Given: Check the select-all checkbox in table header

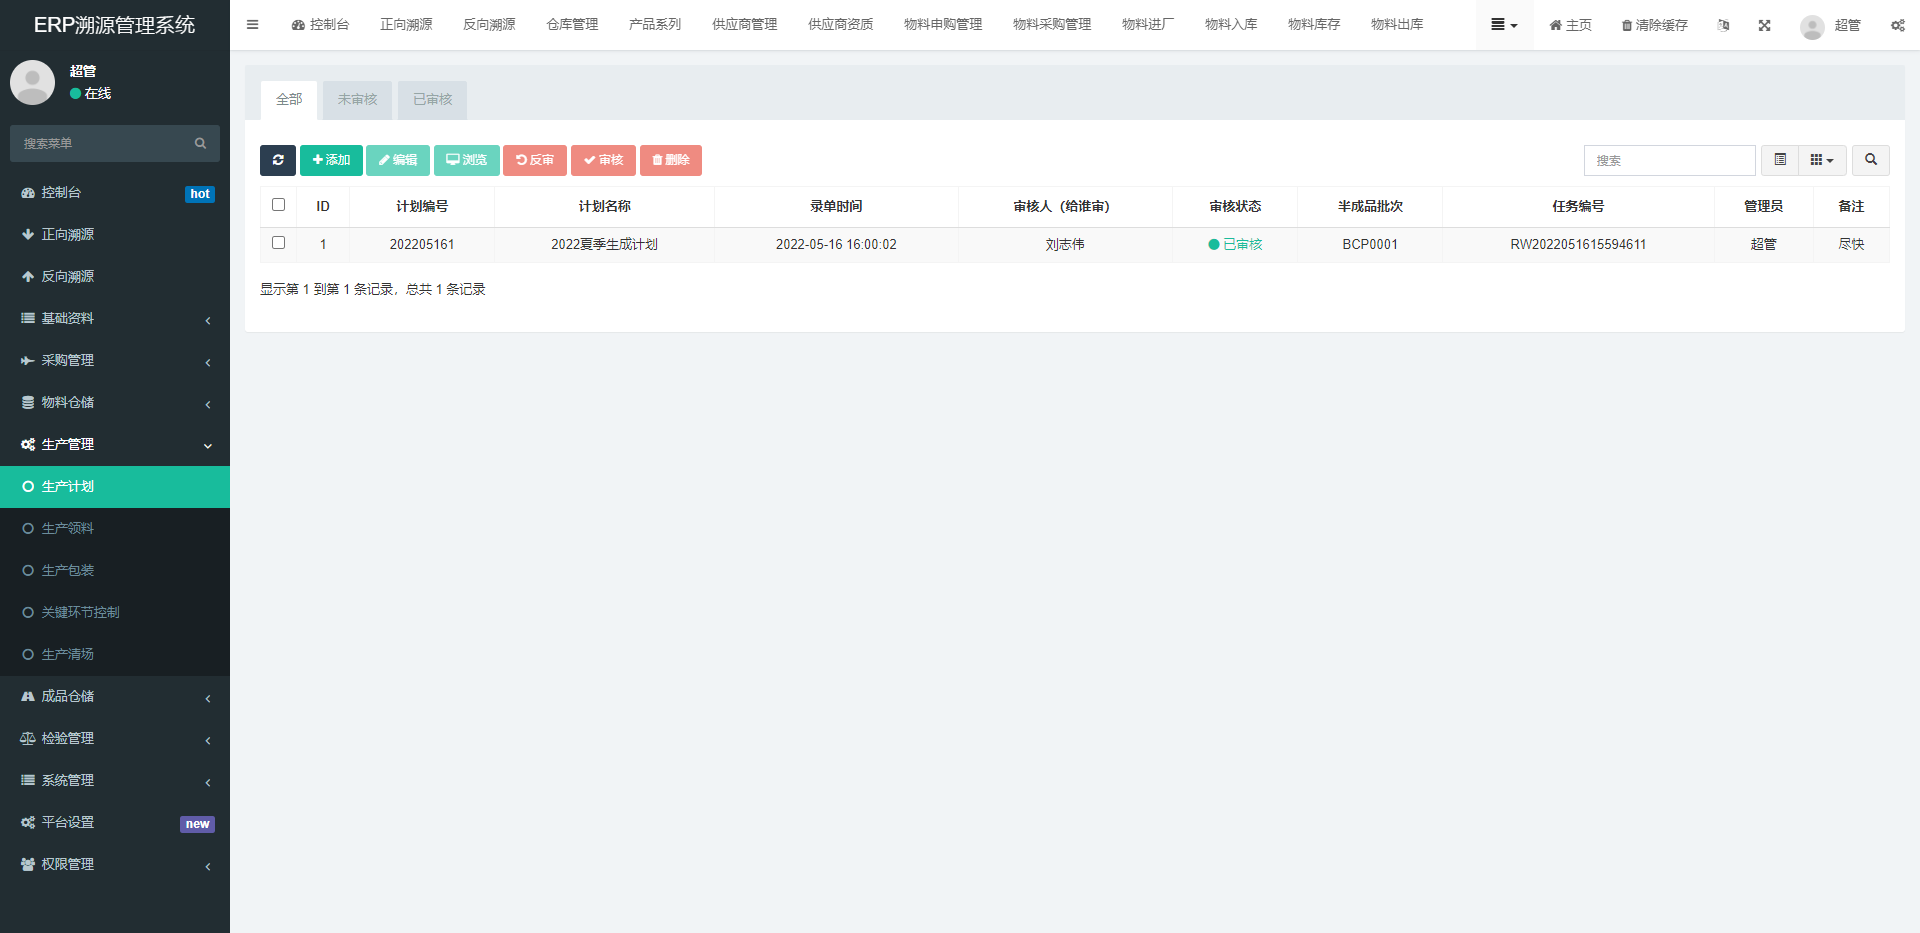Looking at the screenshot, I should tap(278, 205).
